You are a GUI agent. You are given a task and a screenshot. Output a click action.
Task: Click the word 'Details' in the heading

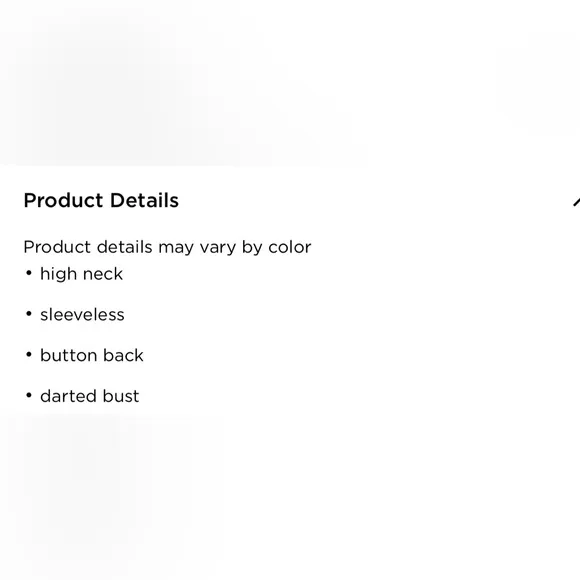tap(144, 200)
